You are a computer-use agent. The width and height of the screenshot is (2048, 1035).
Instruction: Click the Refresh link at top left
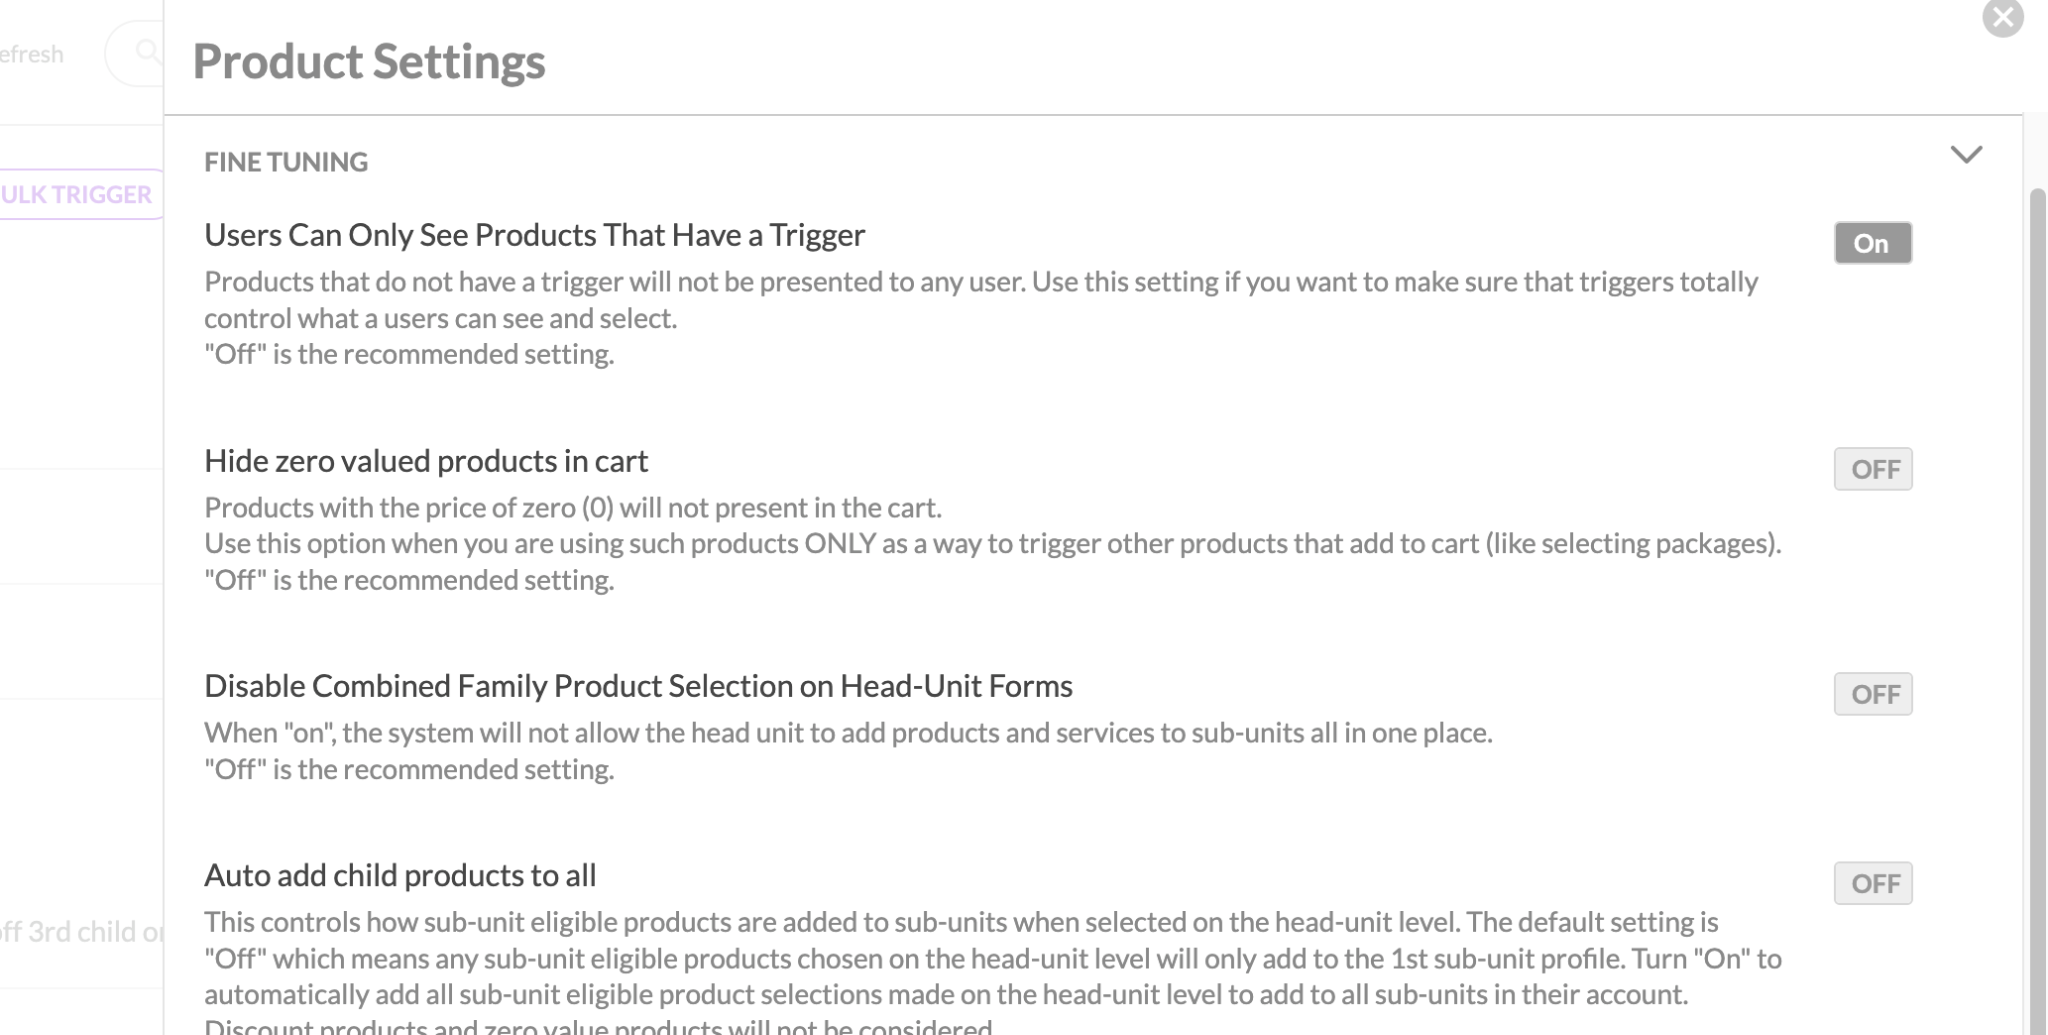tap(31, 54)
